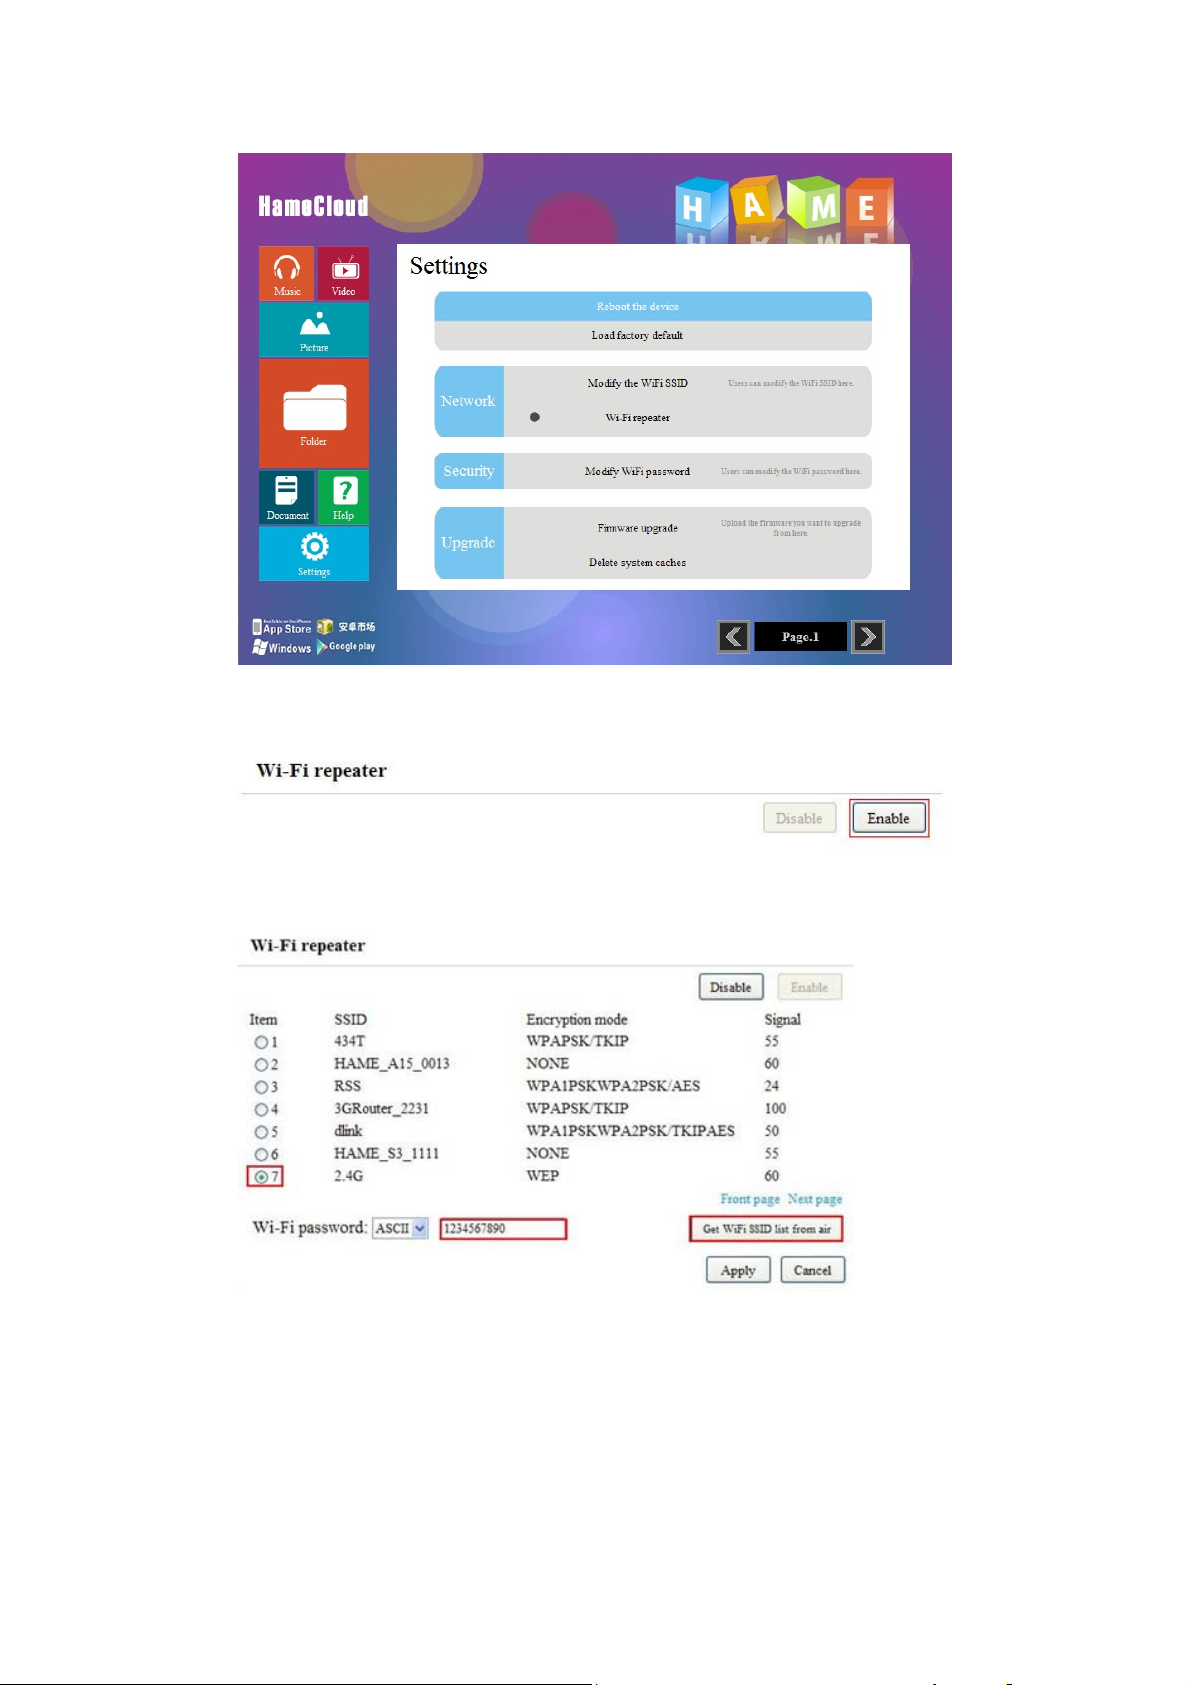Cancel the Wi-Fi repeater settings
This screenshot has width=1191, height=1685.
(x=813, y=1270)
